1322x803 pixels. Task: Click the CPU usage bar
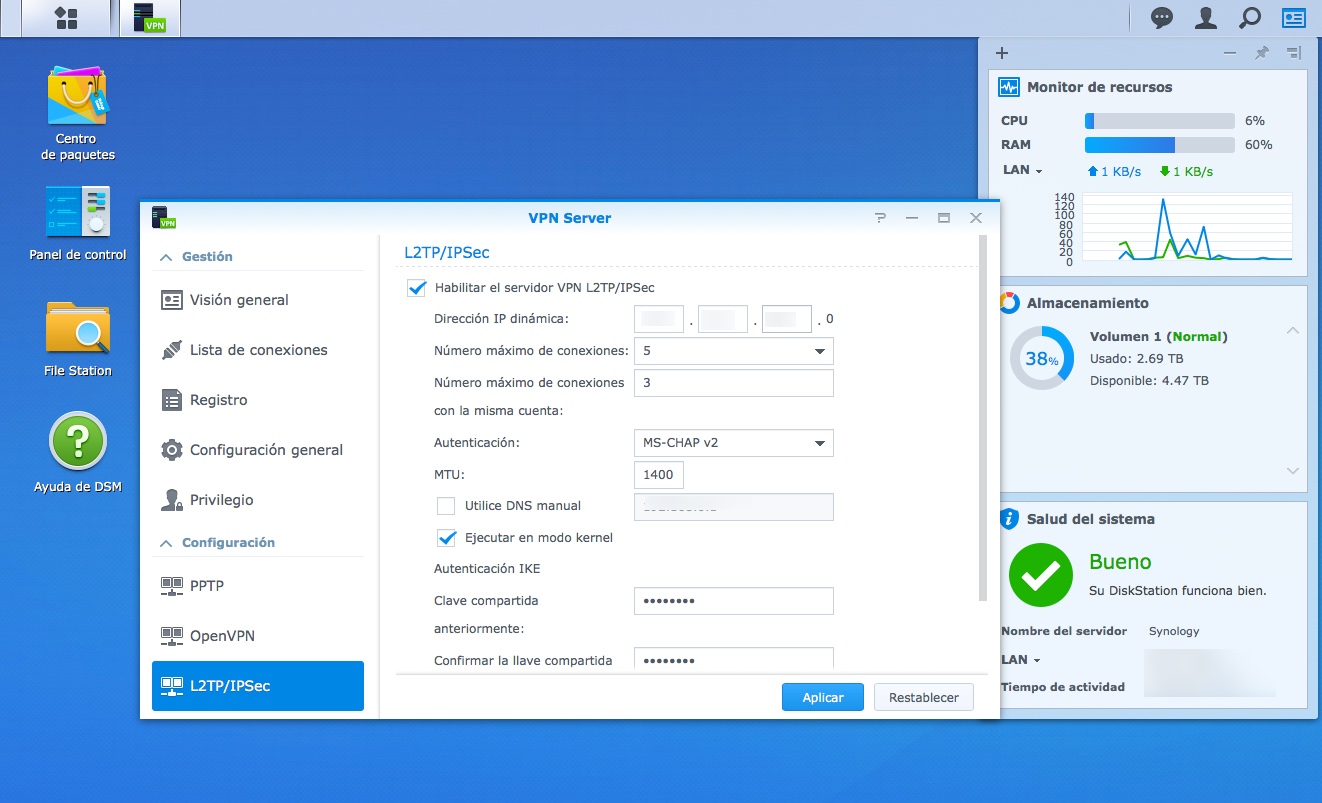tap(1160, 121)
